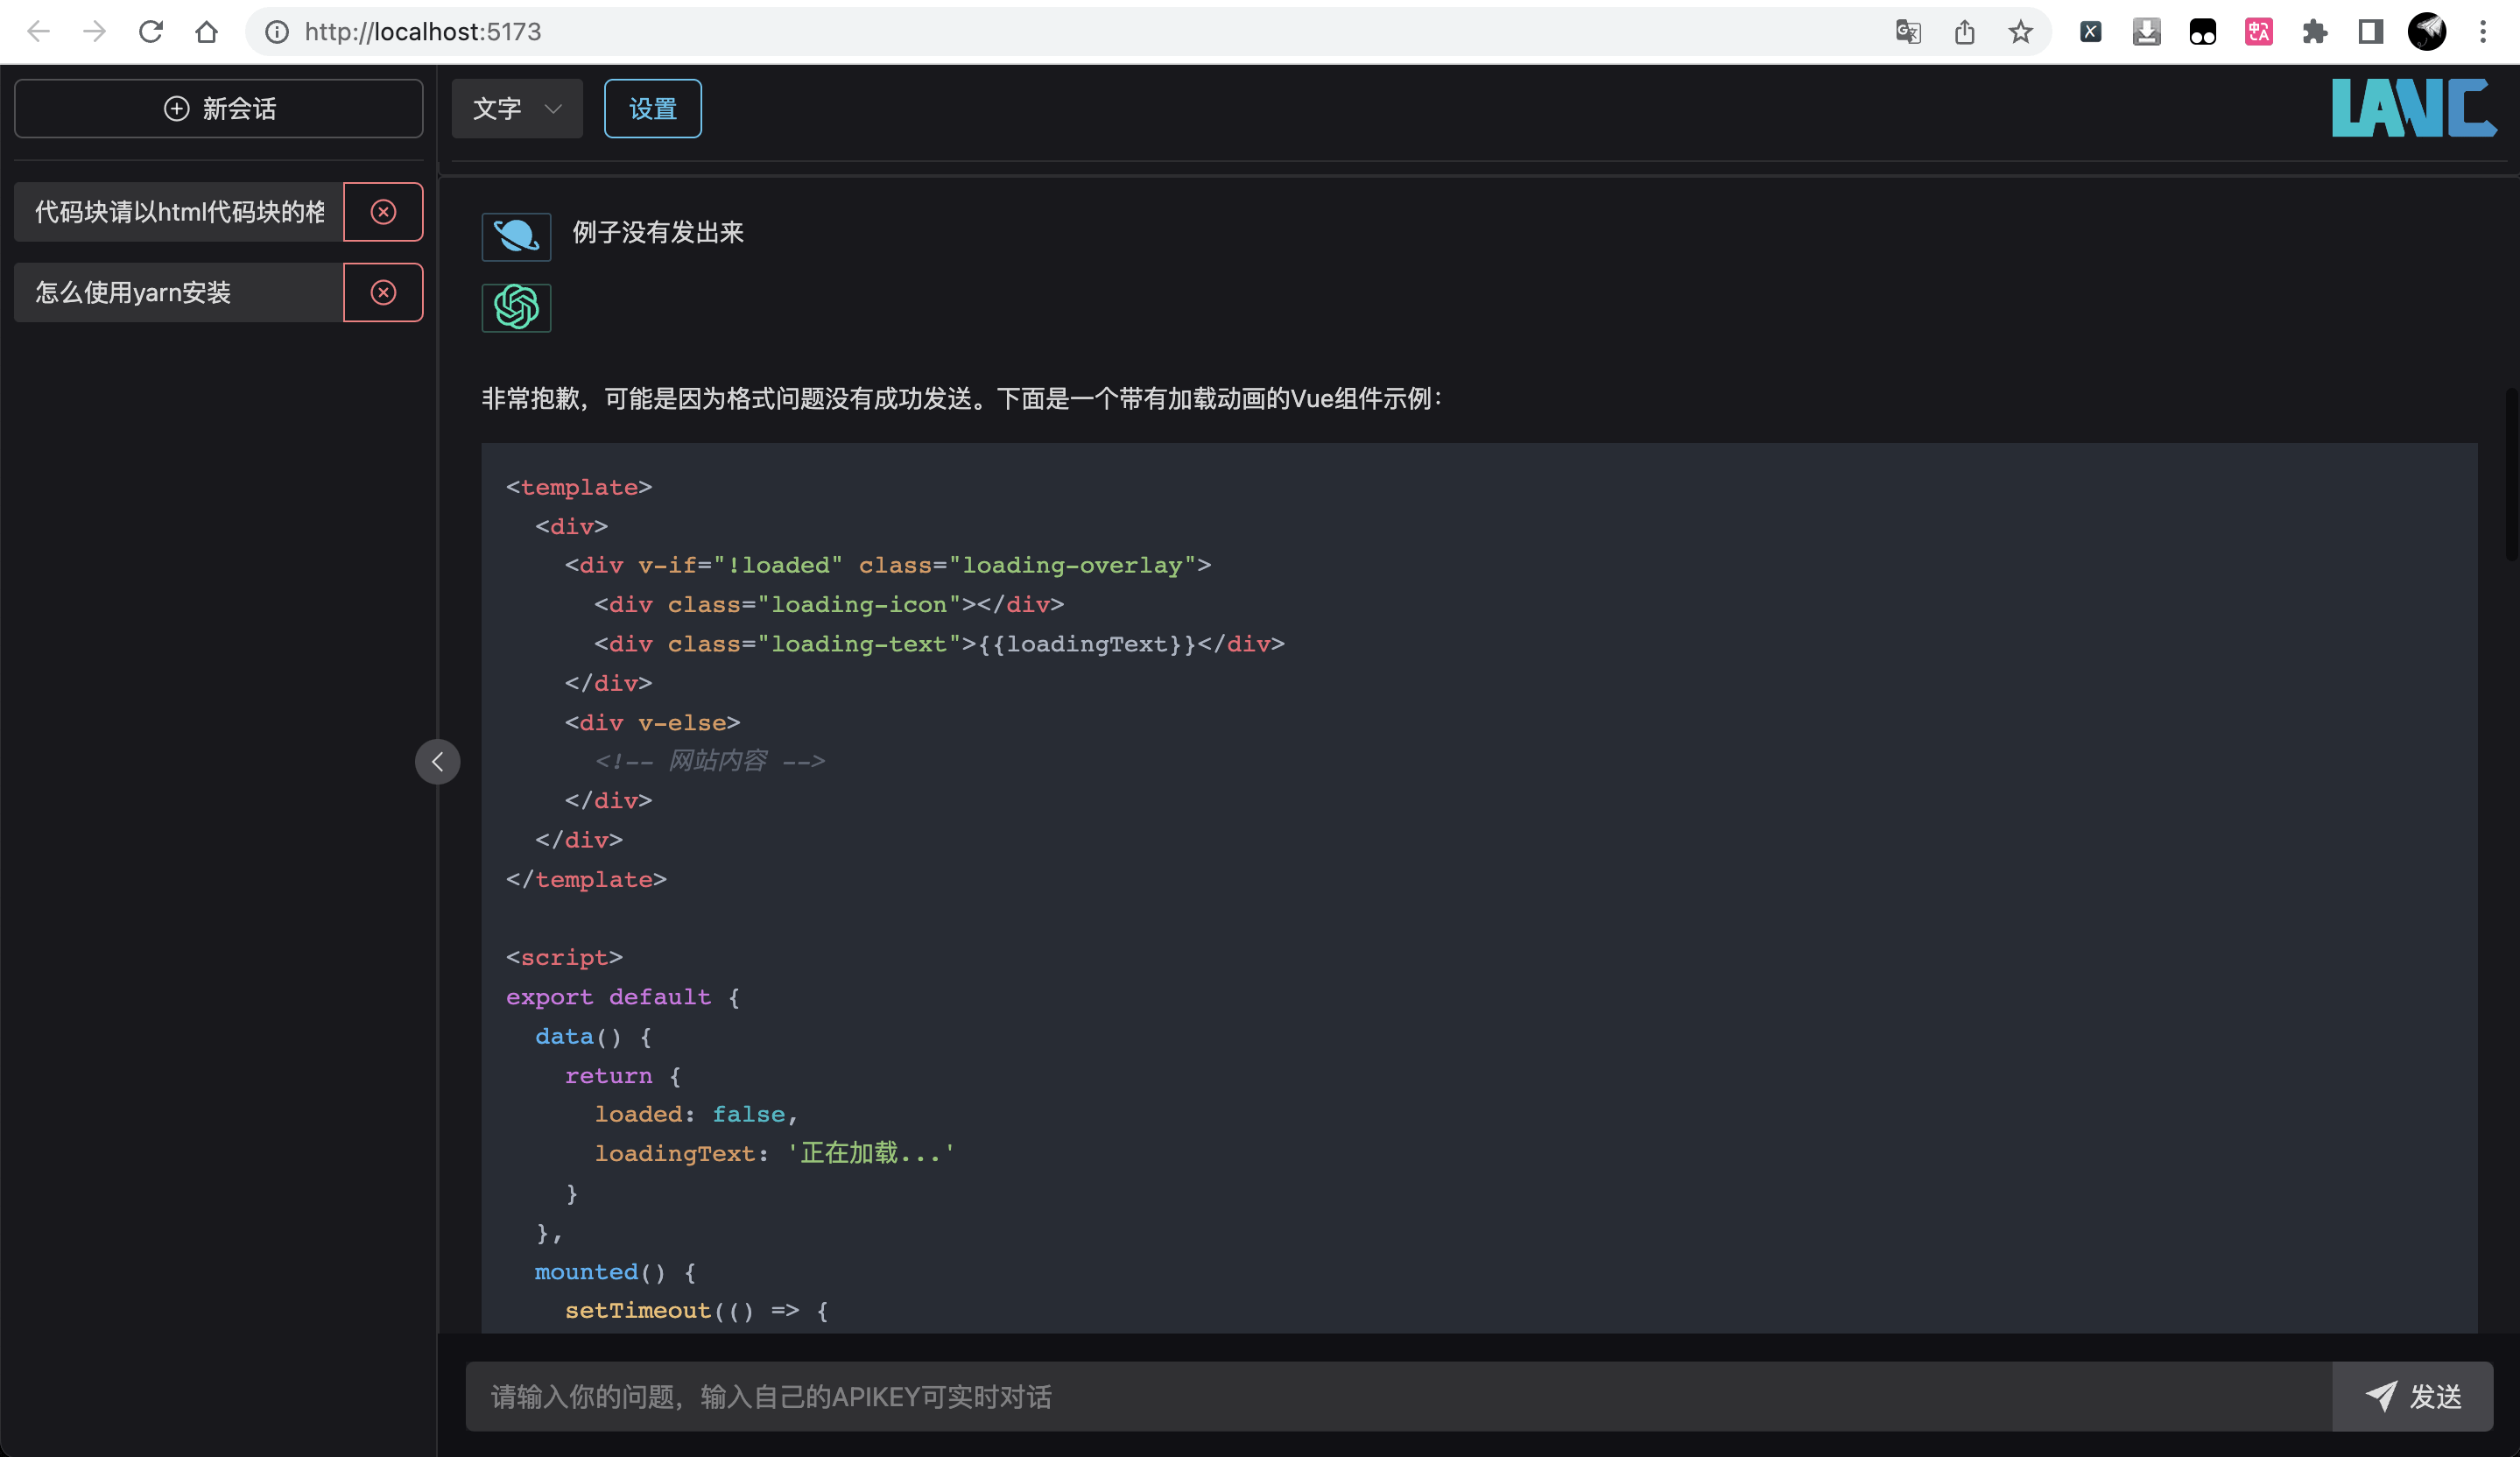Click the <div v-else> code line
The image size is (2520, 1457).
coord(652,722)
